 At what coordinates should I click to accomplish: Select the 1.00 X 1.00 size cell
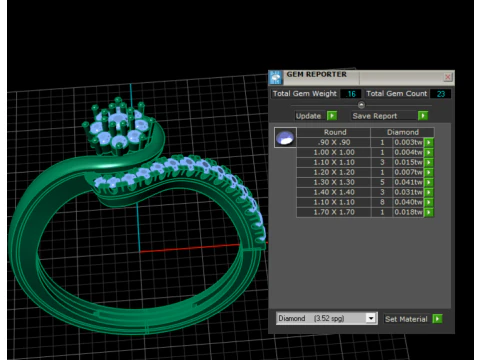[x=334, y=152]
